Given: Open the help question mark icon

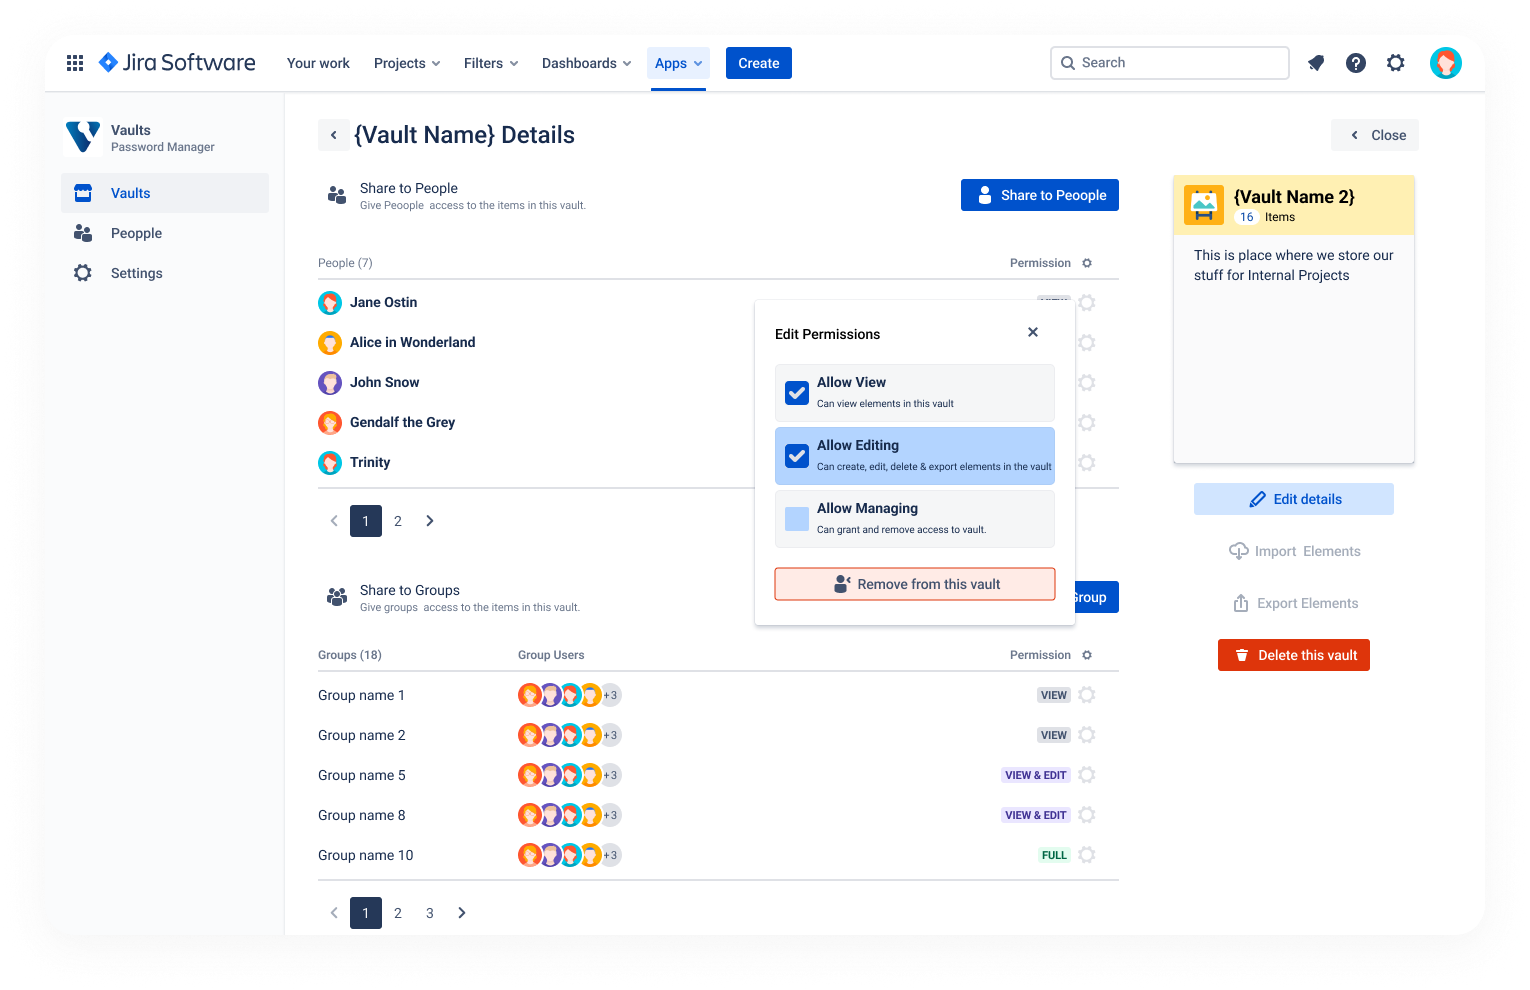Looking at the screenshot, I should click(1355, 62).
